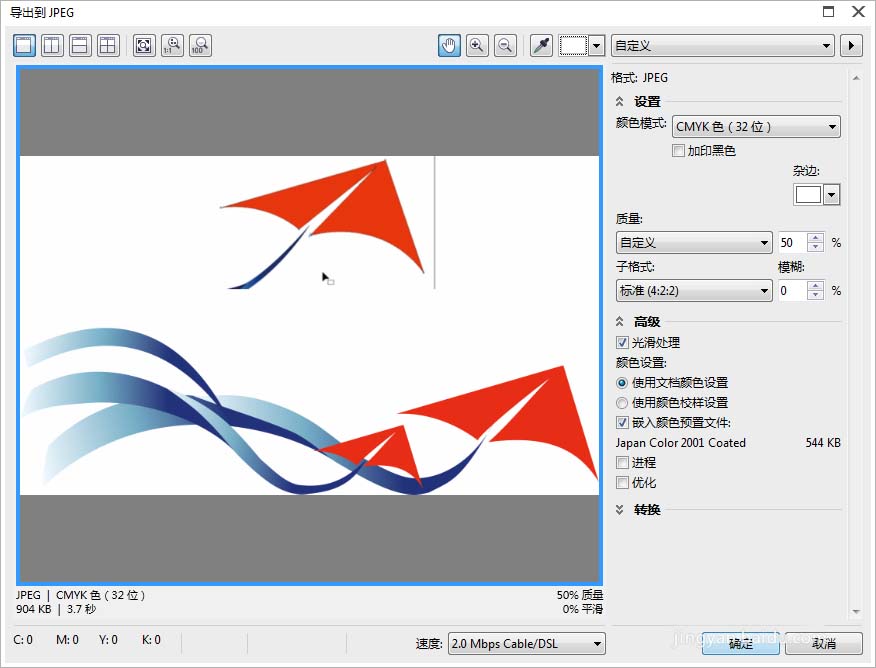
Task: Enable the 优化 checkbox
Action: 622,483
